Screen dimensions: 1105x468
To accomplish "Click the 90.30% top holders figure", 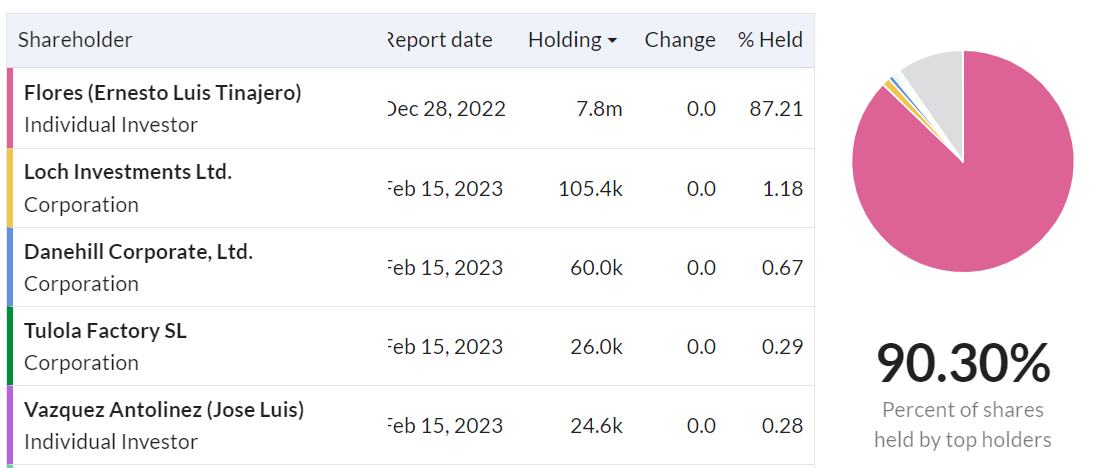I will coord(963,364).
